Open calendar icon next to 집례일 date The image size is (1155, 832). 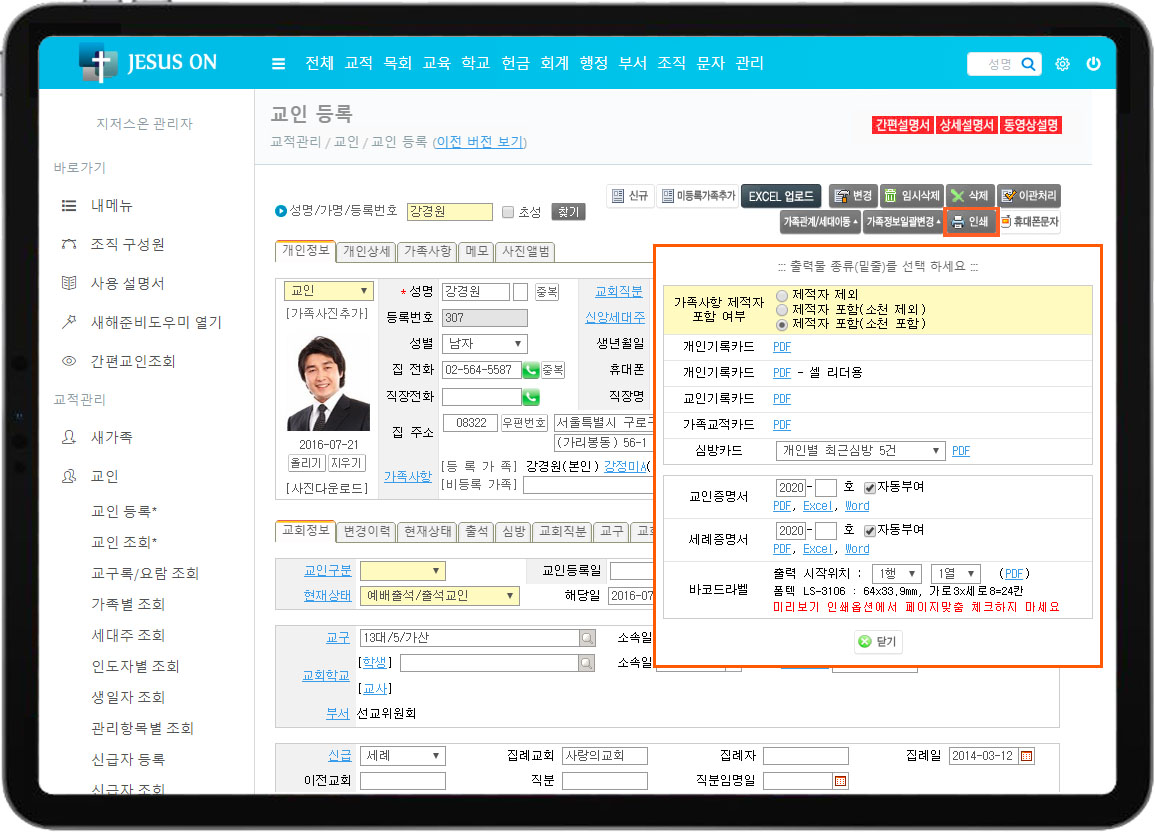pos(1025,756)
